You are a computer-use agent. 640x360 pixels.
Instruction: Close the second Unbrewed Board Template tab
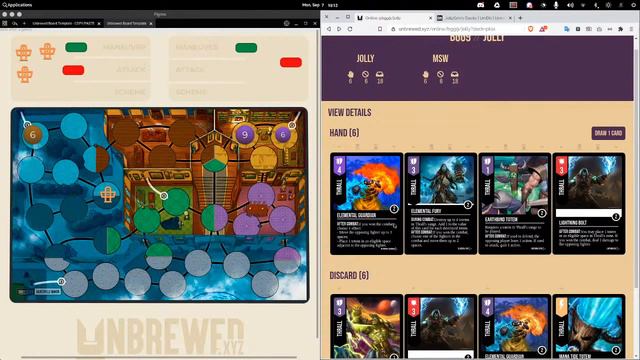pyautogui.click(x=151, y=24)
